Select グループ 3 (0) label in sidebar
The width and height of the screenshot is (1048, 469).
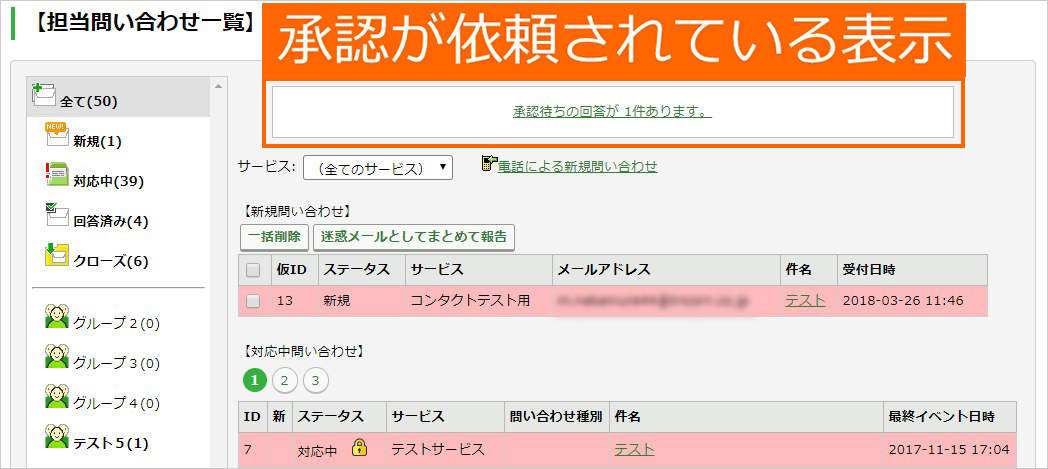[116, 364]
